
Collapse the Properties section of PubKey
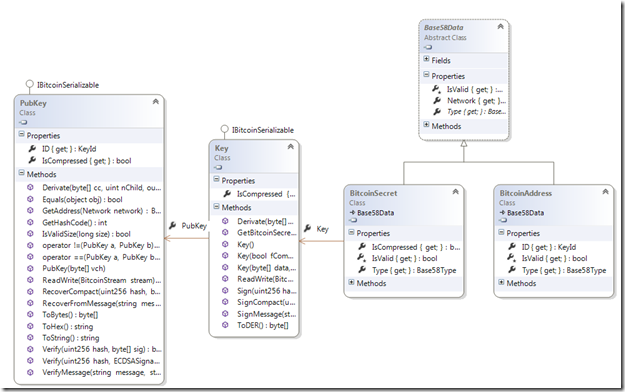(x=21, y=135)
